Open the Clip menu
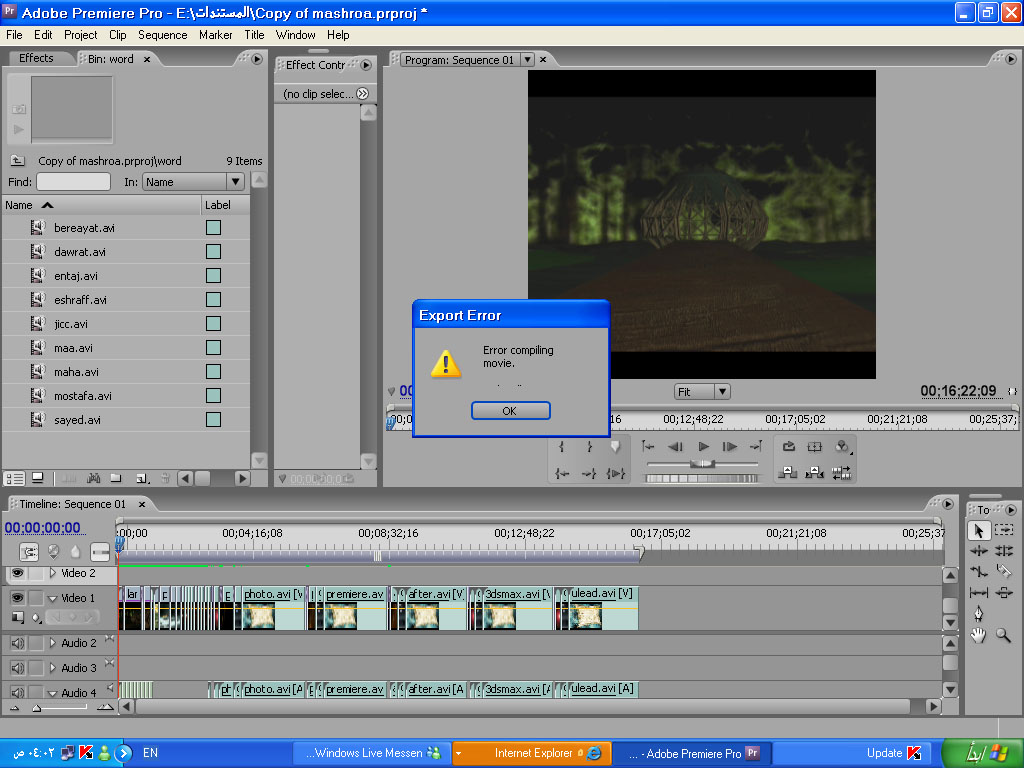This screenshot has width=1024, height=768. tap(118, 35)
